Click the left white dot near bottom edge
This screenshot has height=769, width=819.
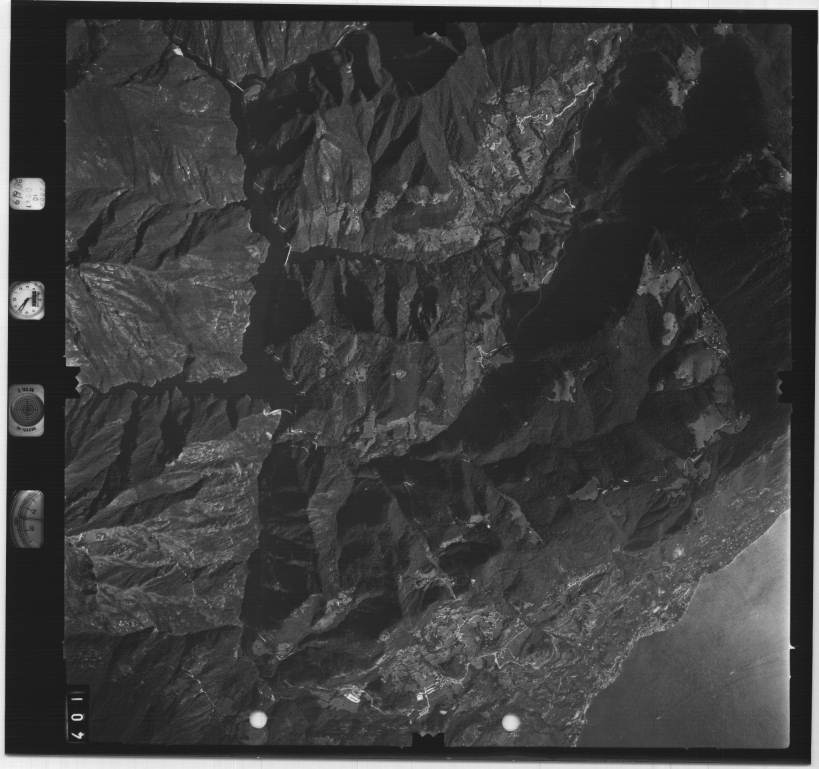[258, 719]
